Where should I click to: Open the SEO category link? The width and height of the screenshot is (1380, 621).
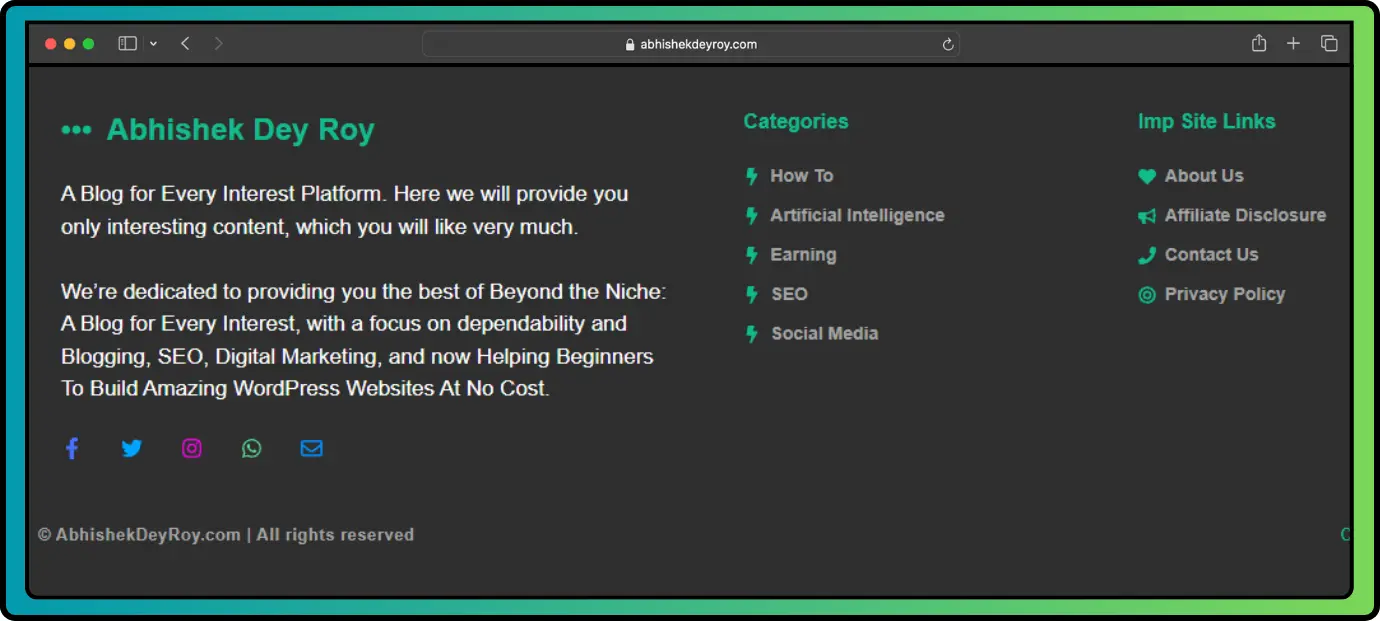789,294
